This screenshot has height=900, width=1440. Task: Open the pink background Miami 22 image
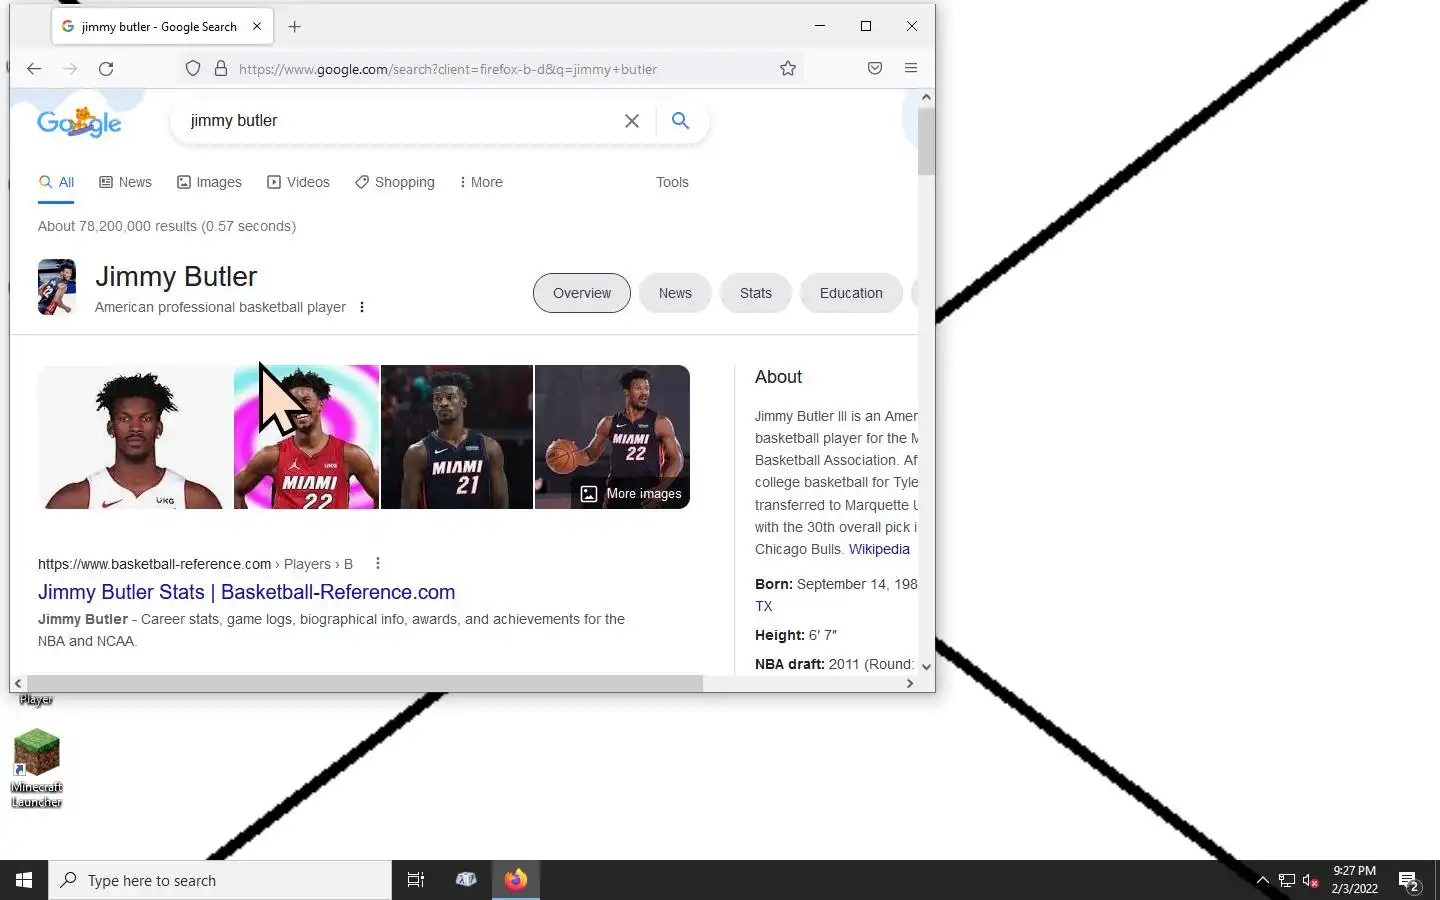click(x=306, y=437)
